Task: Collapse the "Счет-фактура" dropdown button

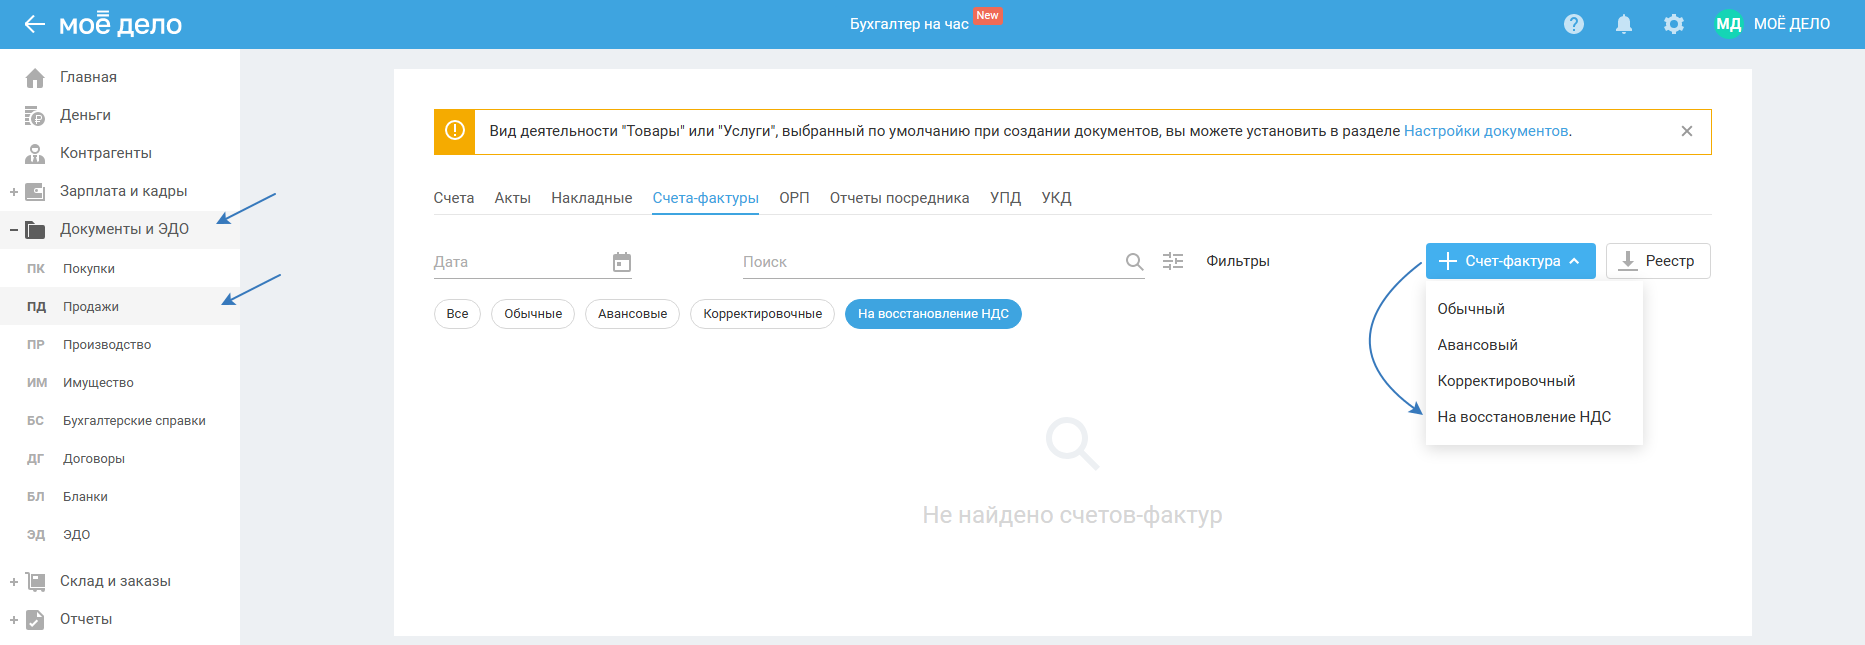Action: click(1510, 261)
